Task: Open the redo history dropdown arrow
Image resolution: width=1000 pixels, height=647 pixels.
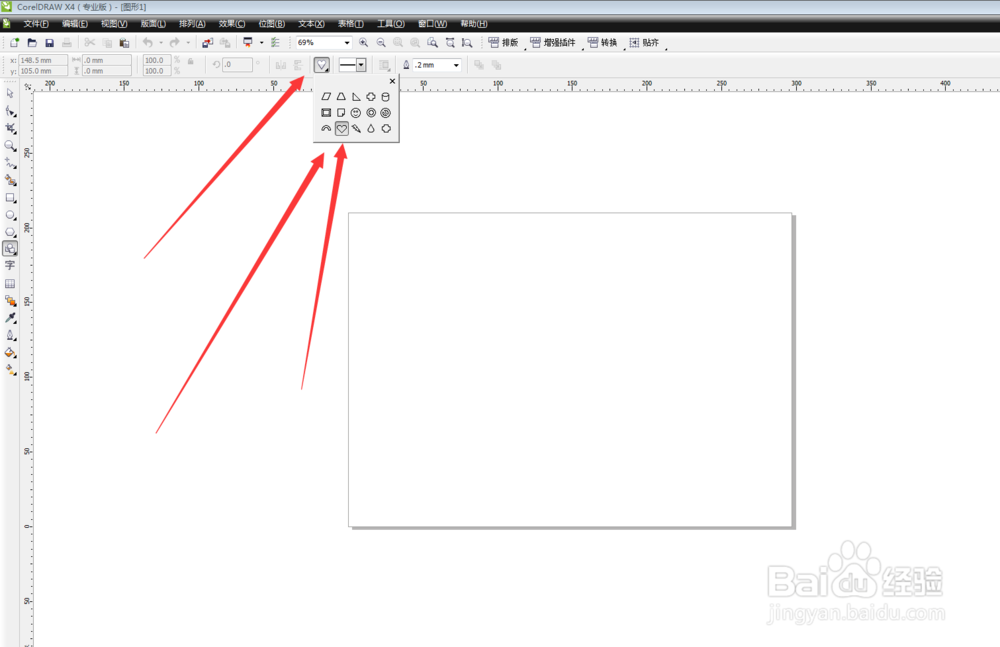Action: pos(188,43)
